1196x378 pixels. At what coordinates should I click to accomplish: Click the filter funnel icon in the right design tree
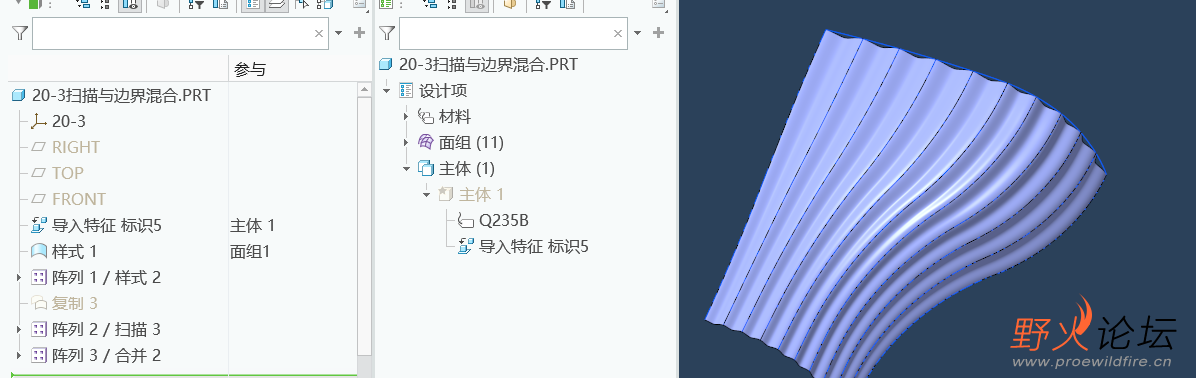[x=387, y=33]
